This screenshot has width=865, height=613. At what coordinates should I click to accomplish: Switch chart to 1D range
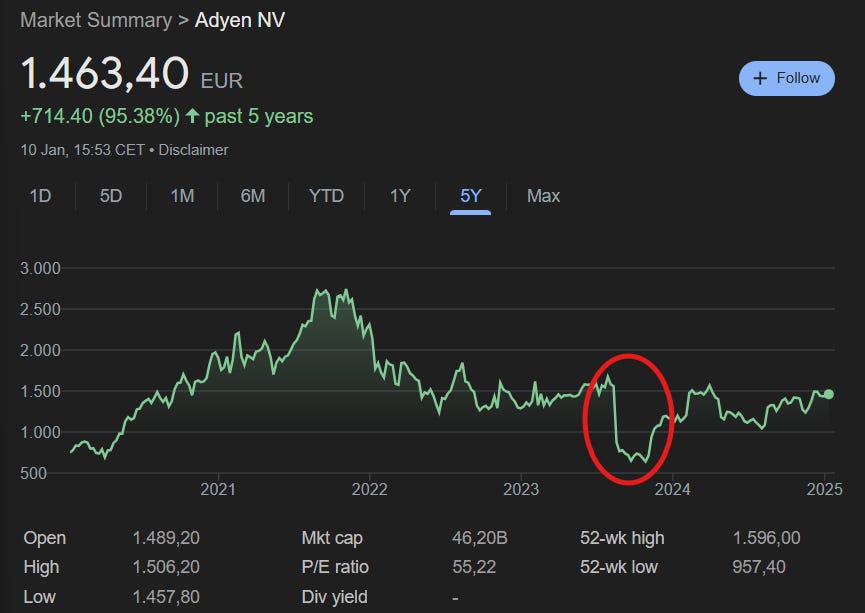[40, 196]
